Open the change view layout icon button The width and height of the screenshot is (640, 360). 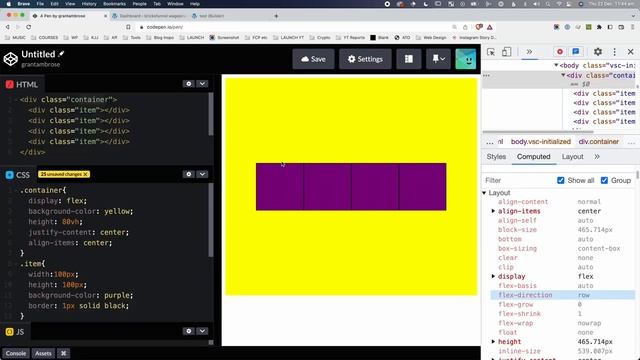409,59
